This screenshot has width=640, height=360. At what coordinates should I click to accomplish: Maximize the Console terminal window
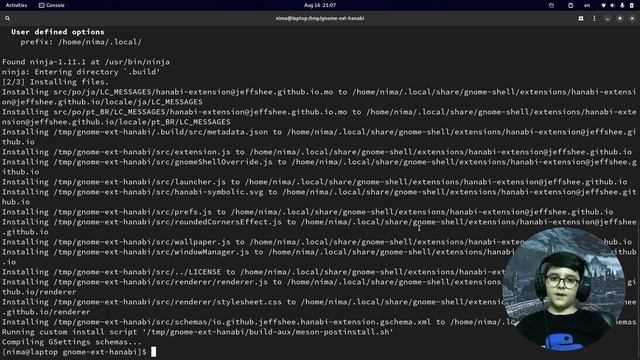[x=620, y=18]
